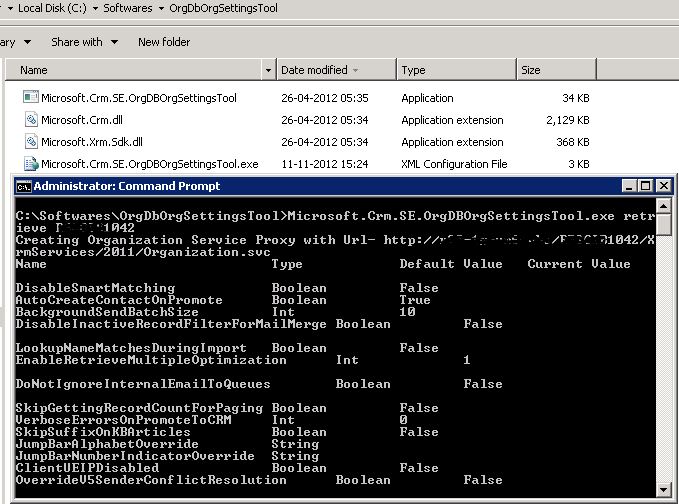The image size is (679, 504).
Task: Navigate to Local Disk (C:) breadcrumb
Action: [54, 8]
